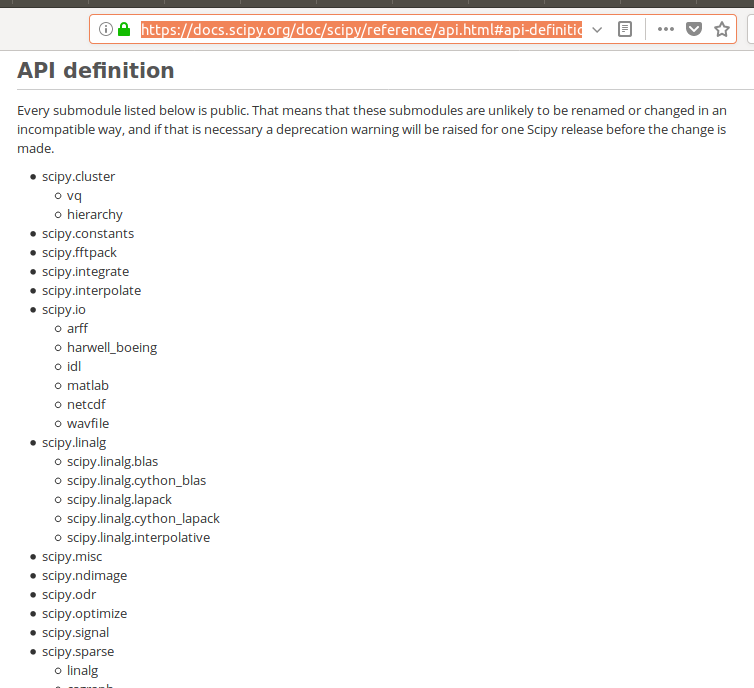Click the green secure connection padlock icon
The image size is (754, 688).
tap(124, 29)
